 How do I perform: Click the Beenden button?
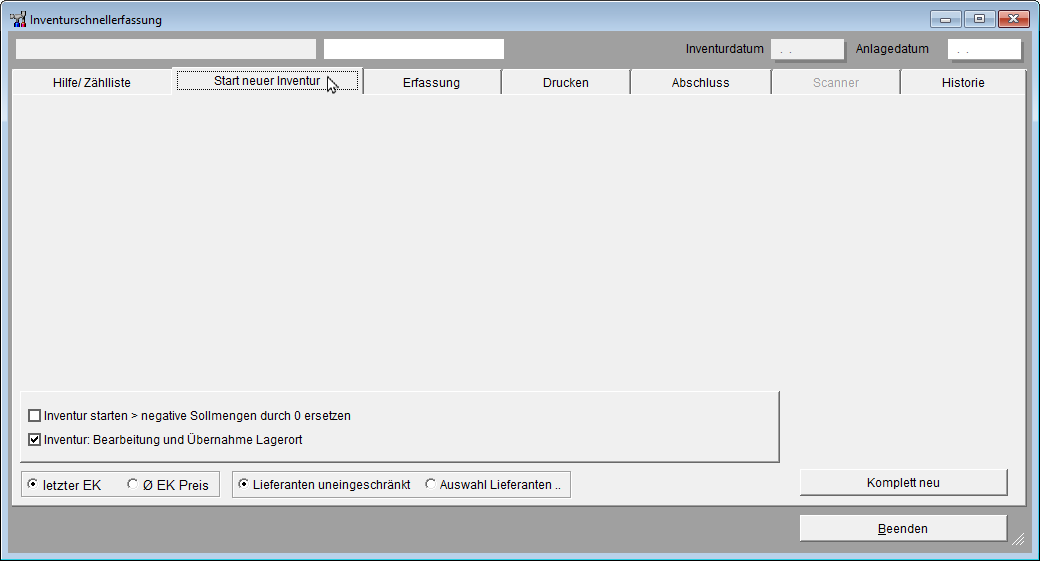pos(903,529)
